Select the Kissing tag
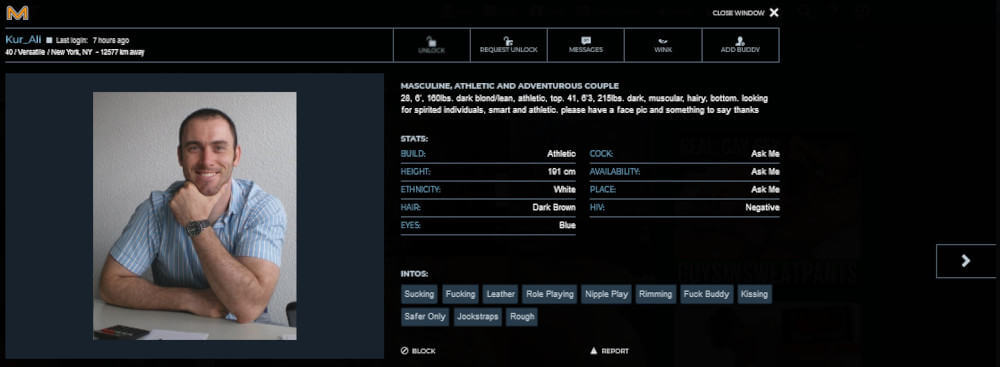The image size is (1000, 367). [754, 294]
